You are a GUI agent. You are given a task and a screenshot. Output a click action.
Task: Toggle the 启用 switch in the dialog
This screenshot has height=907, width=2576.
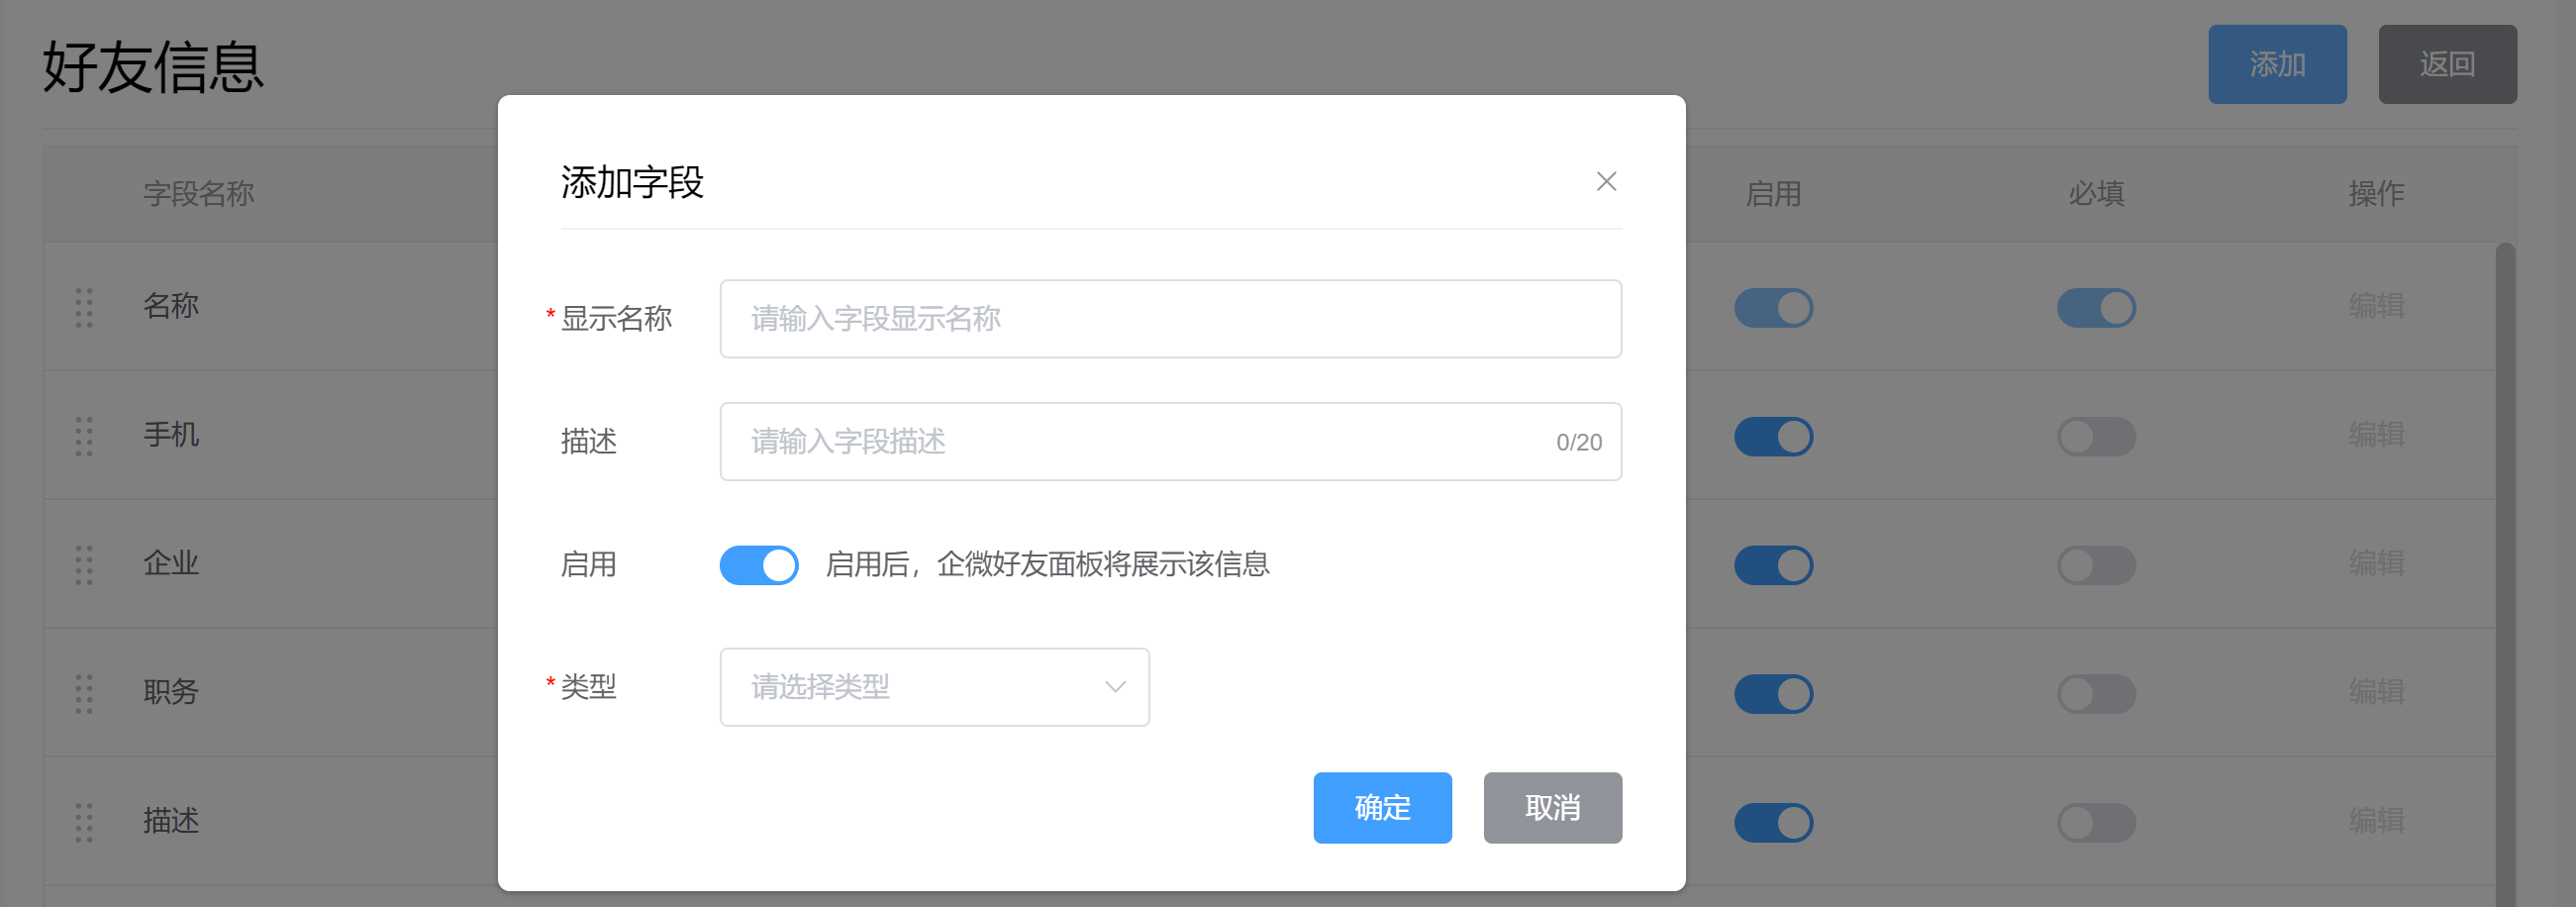coord(759,565)
